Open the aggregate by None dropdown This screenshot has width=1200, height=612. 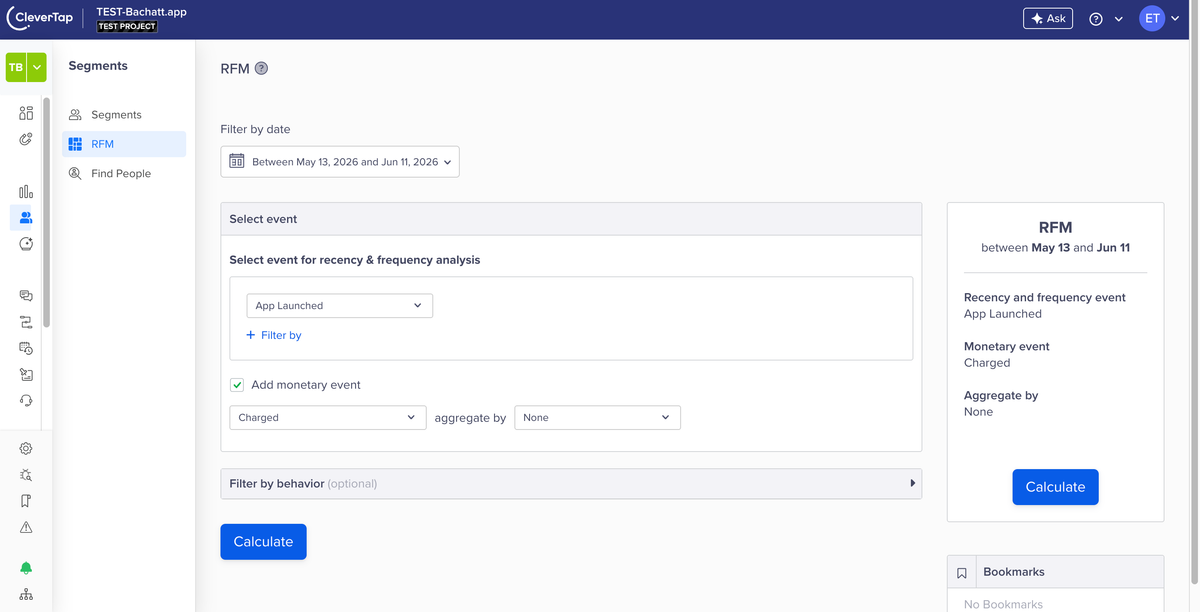[597, 418]
